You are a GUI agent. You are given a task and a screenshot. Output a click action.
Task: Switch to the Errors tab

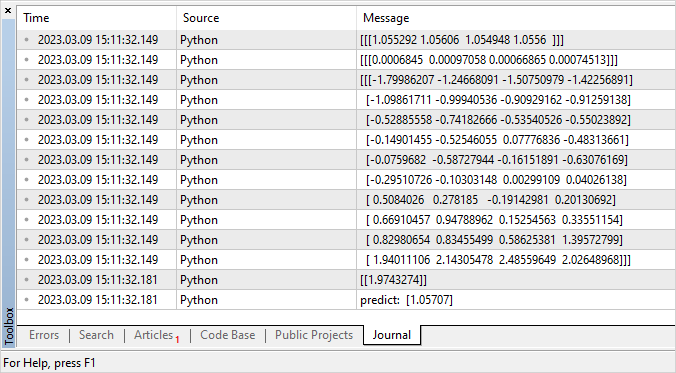click(x=44, y=335)
